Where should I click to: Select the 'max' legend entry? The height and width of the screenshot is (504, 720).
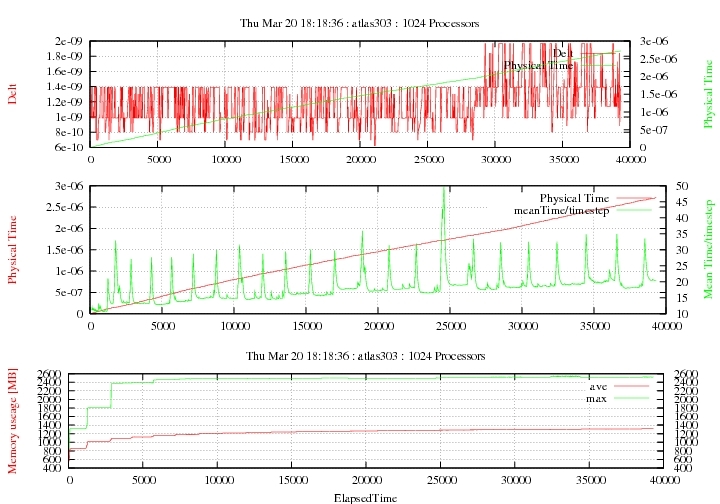pyautogui.click(x=596, y=398)
